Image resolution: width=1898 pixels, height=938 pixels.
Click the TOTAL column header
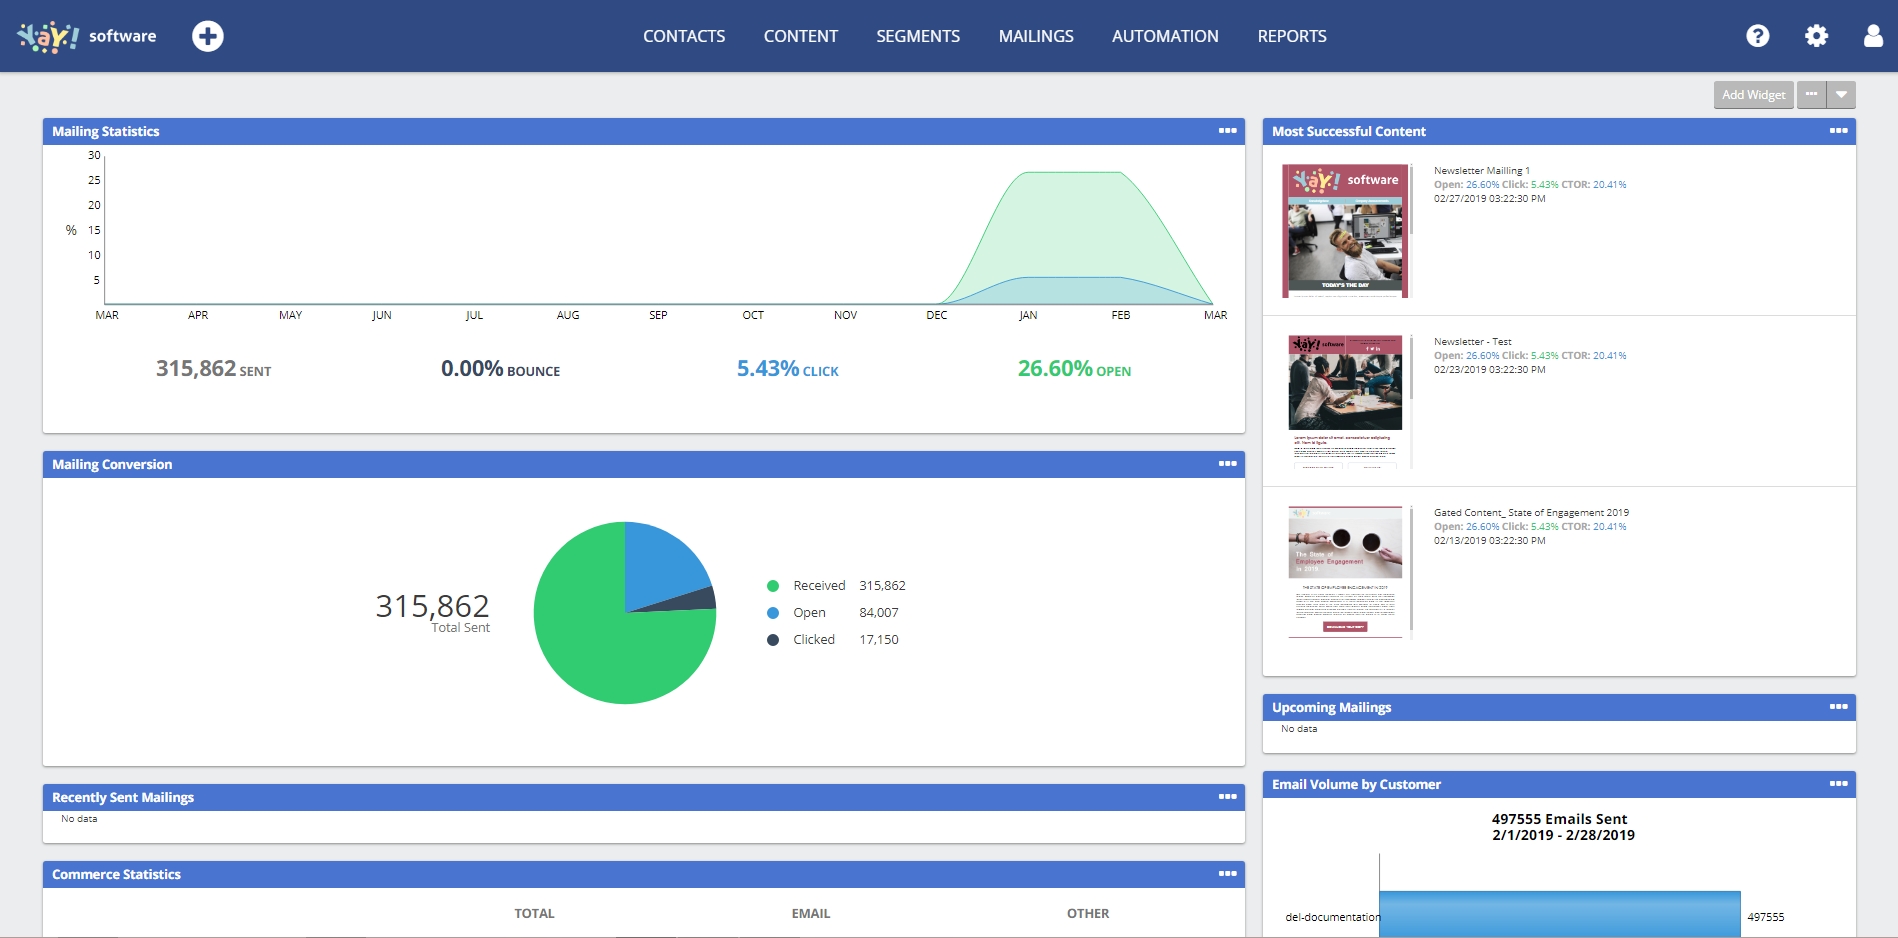click(x=534, y=914)
